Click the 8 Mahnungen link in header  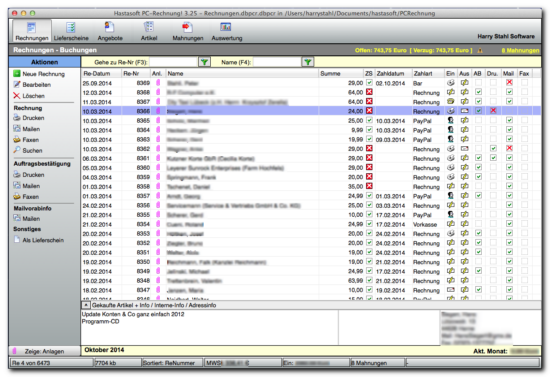click(520, 51)
